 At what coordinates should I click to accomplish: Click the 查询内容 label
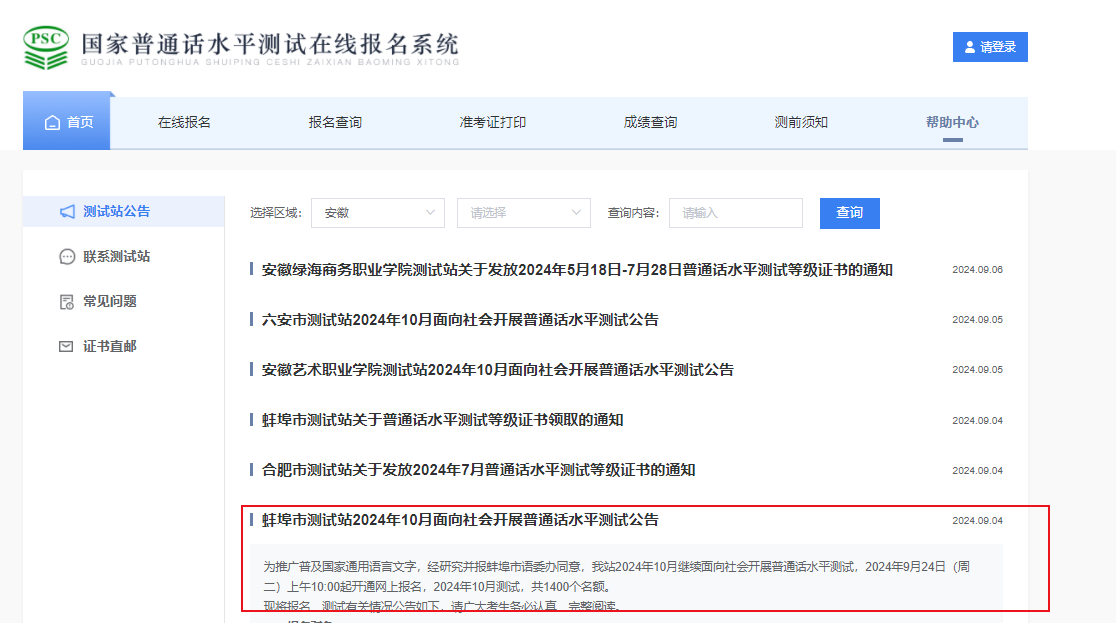633,213
